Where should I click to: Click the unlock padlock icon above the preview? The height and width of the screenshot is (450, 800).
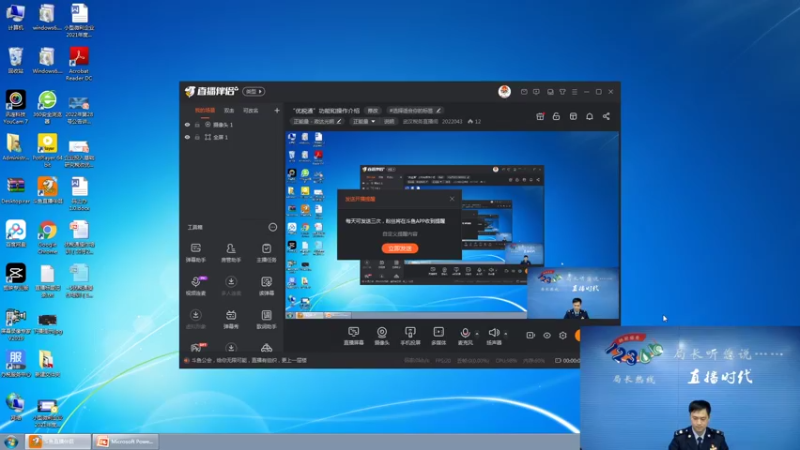point(556,116)
